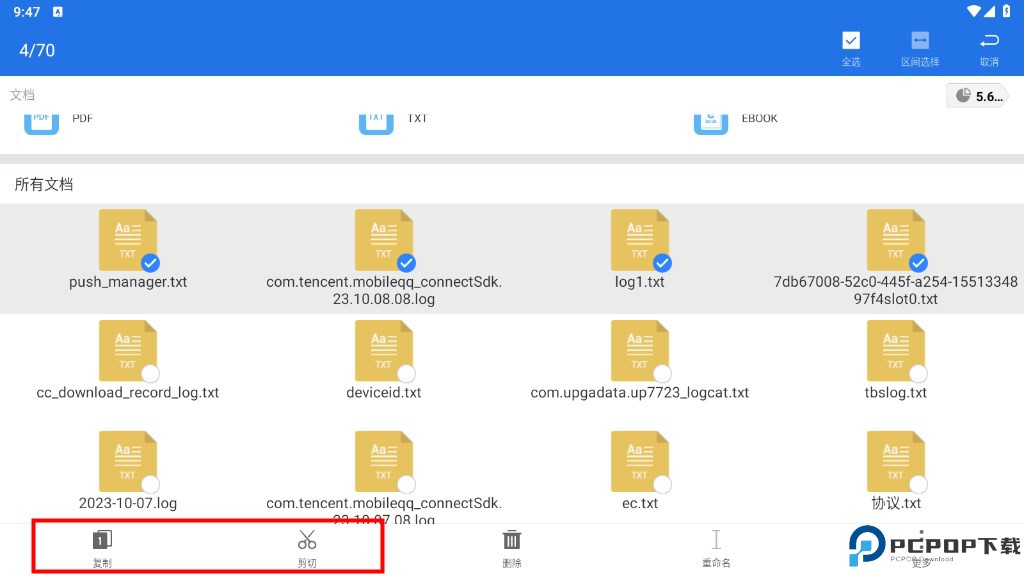Tap the 2023-10-07.log file icon
The image size is (1024, 576).
[x=127, y=460]
